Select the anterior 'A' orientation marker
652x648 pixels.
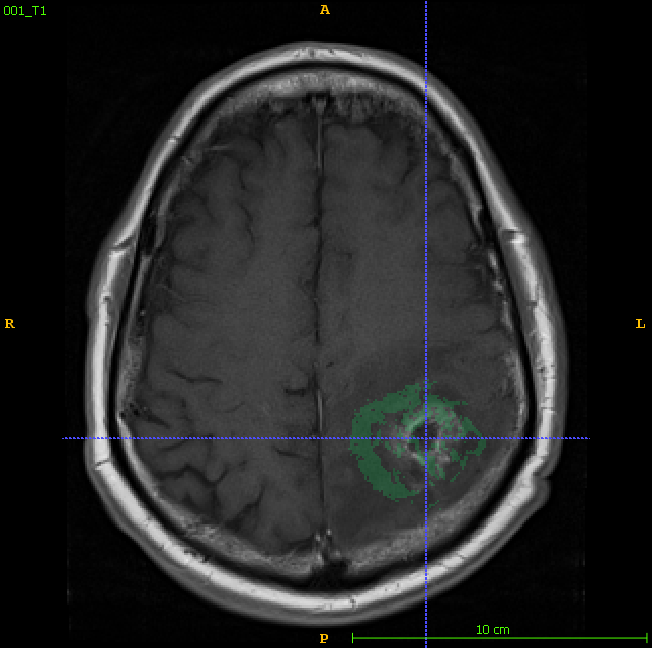click(324, 10)
